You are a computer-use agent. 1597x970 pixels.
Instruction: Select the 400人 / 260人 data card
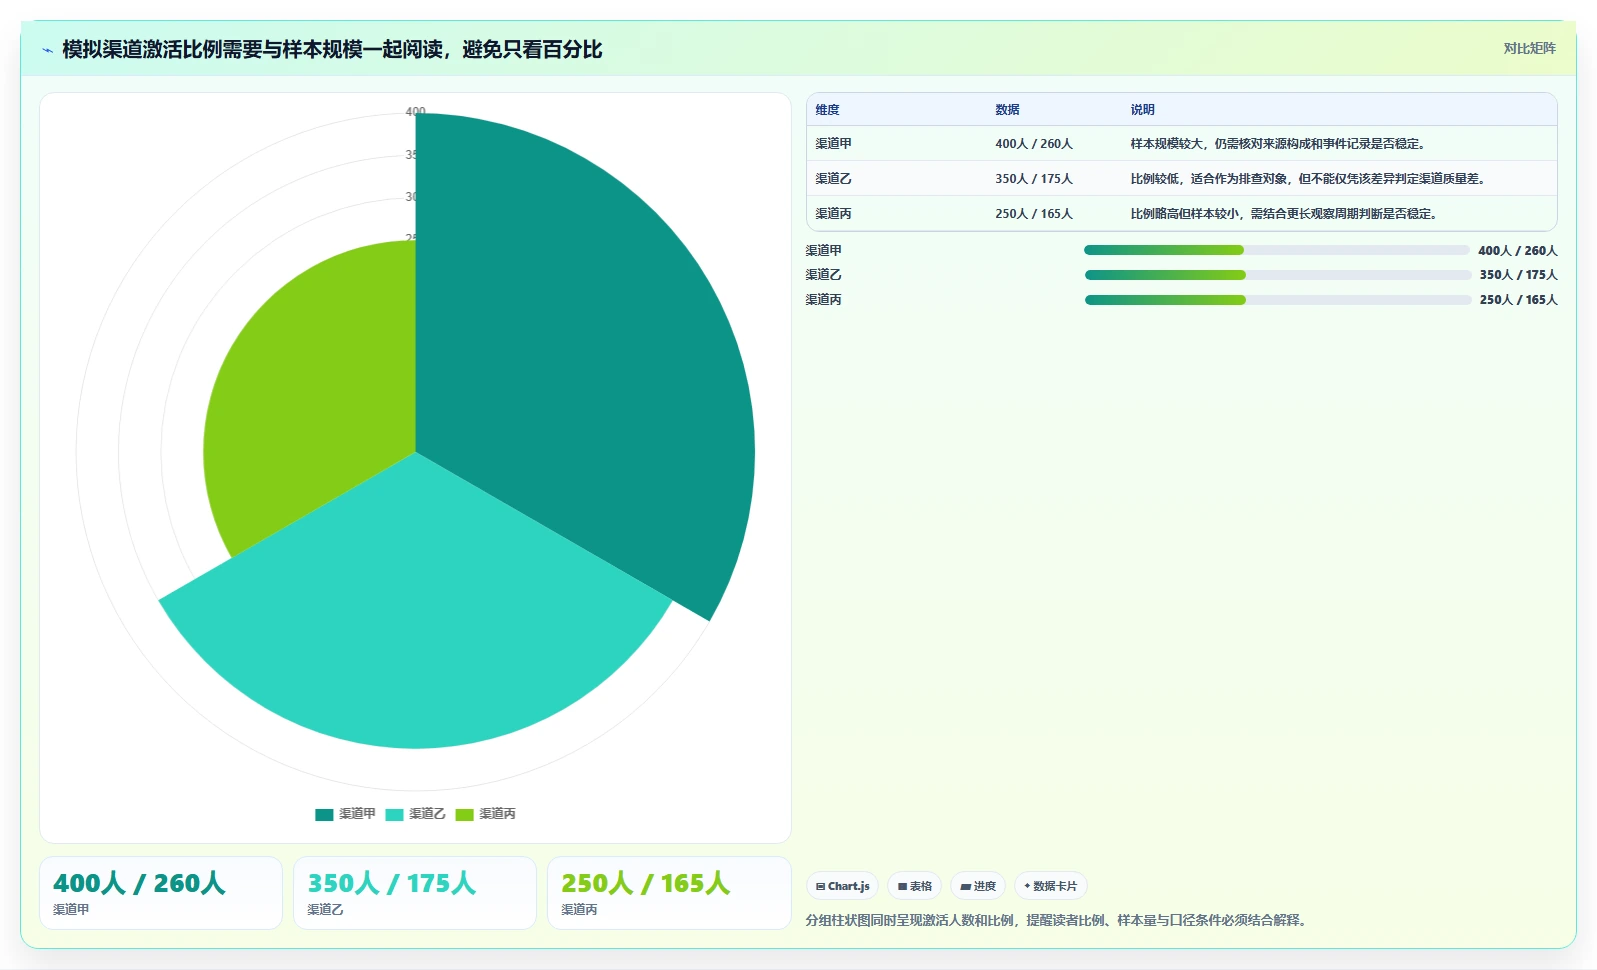click(x=161, y=893)
